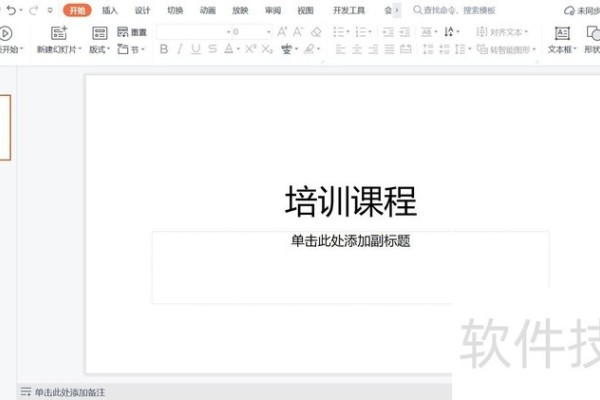Click the text direction icon
The width and height of the screenshot is (600, 400).
pos(426,32)
